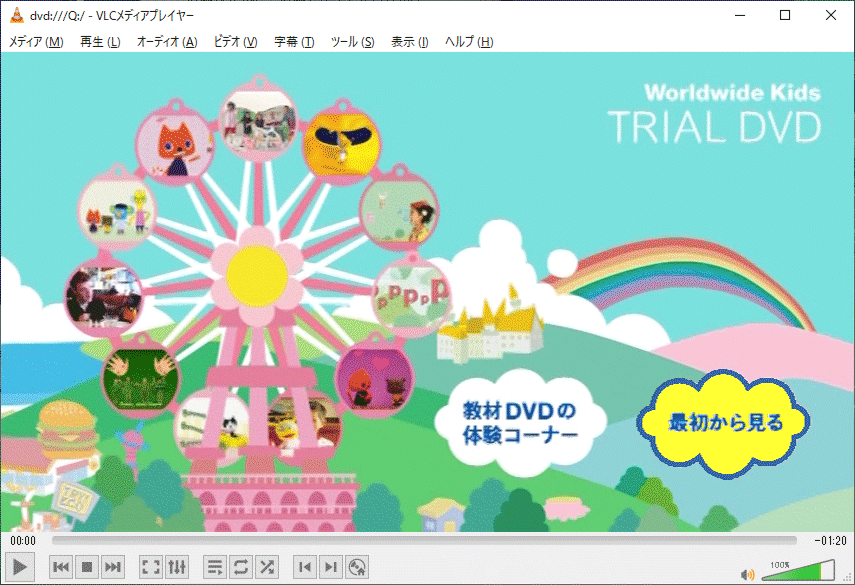Image resolution: width=855 pixels, height=585 pixels.
Task: Click the green chalkboard hands gondola
Action: pyautogui.click(x=141, y=376)
